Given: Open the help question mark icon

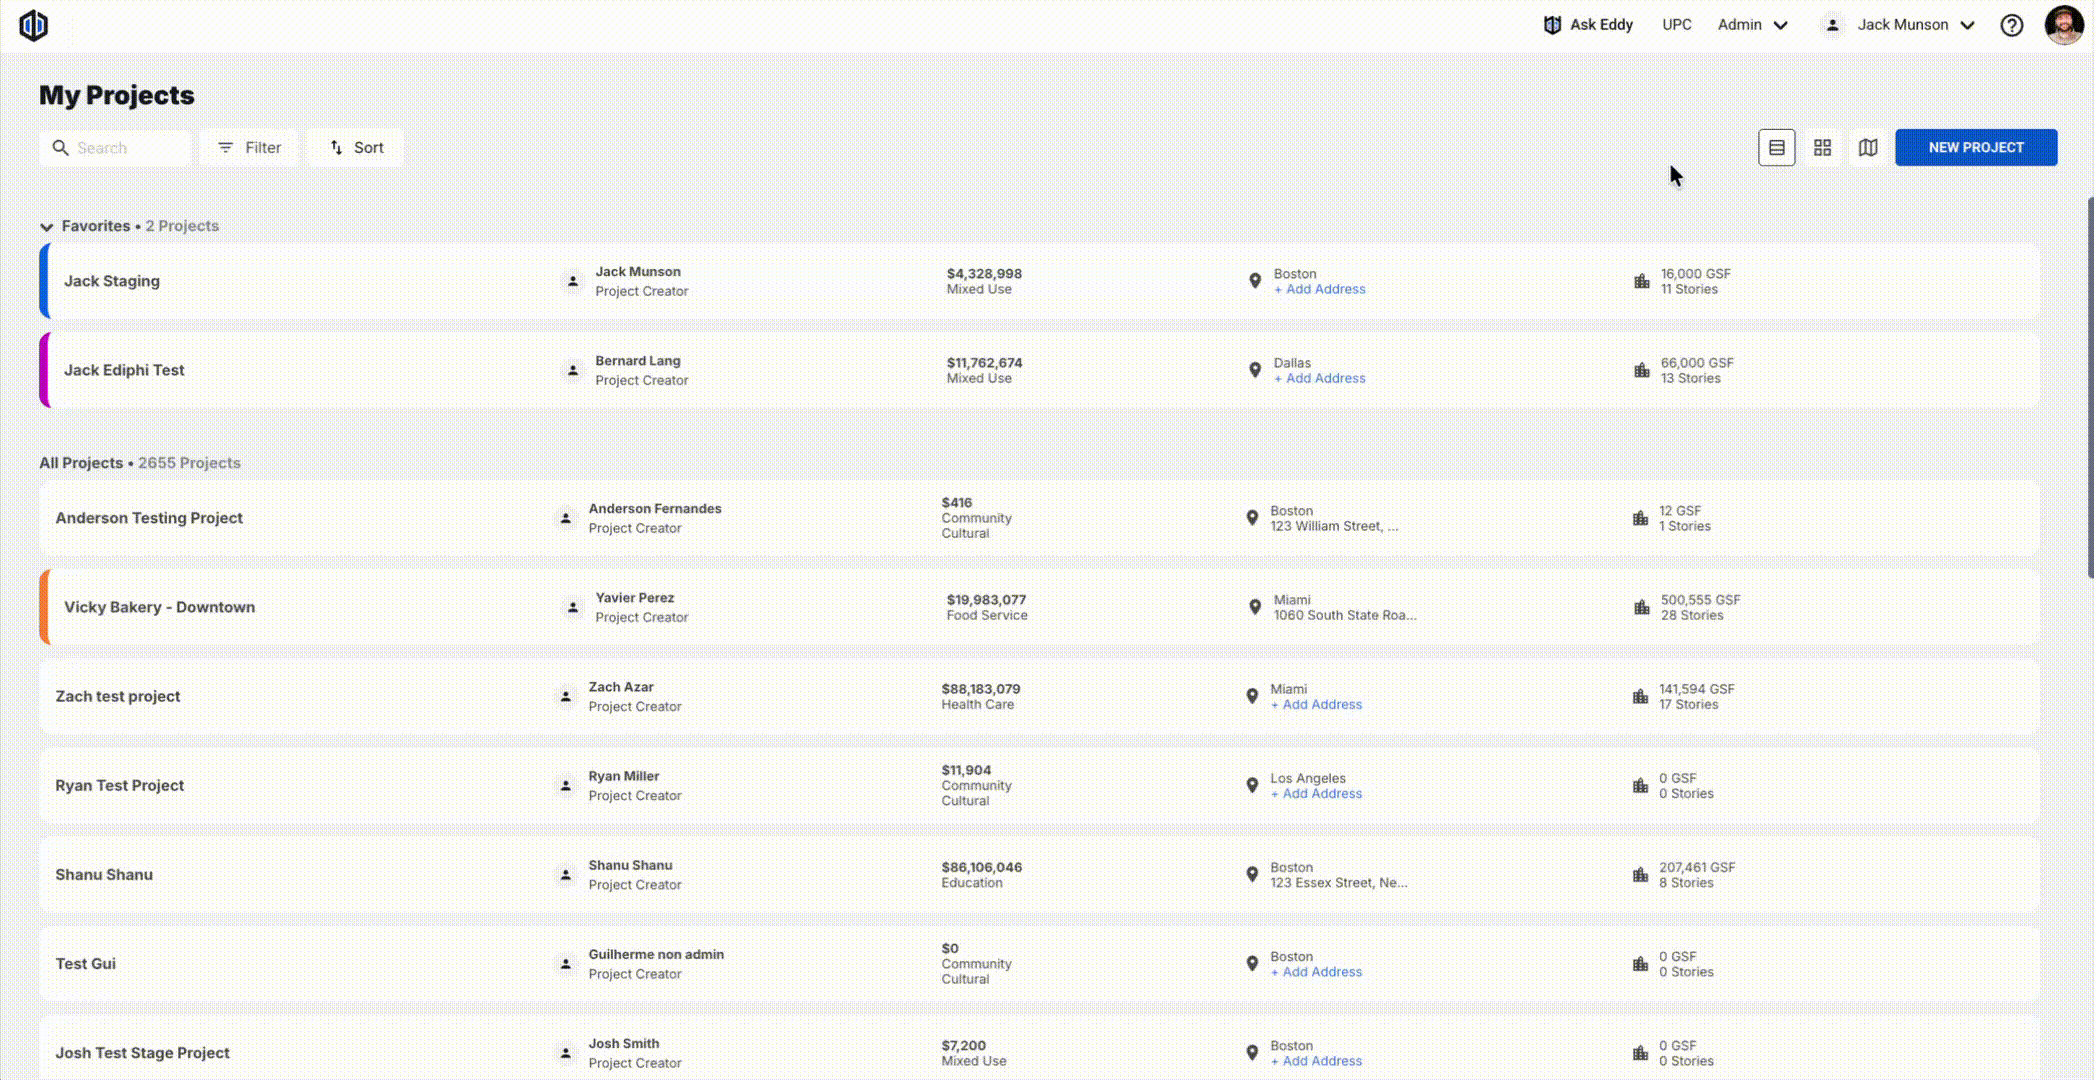Looking at the screenshot, I should [x=2011, y=26].
